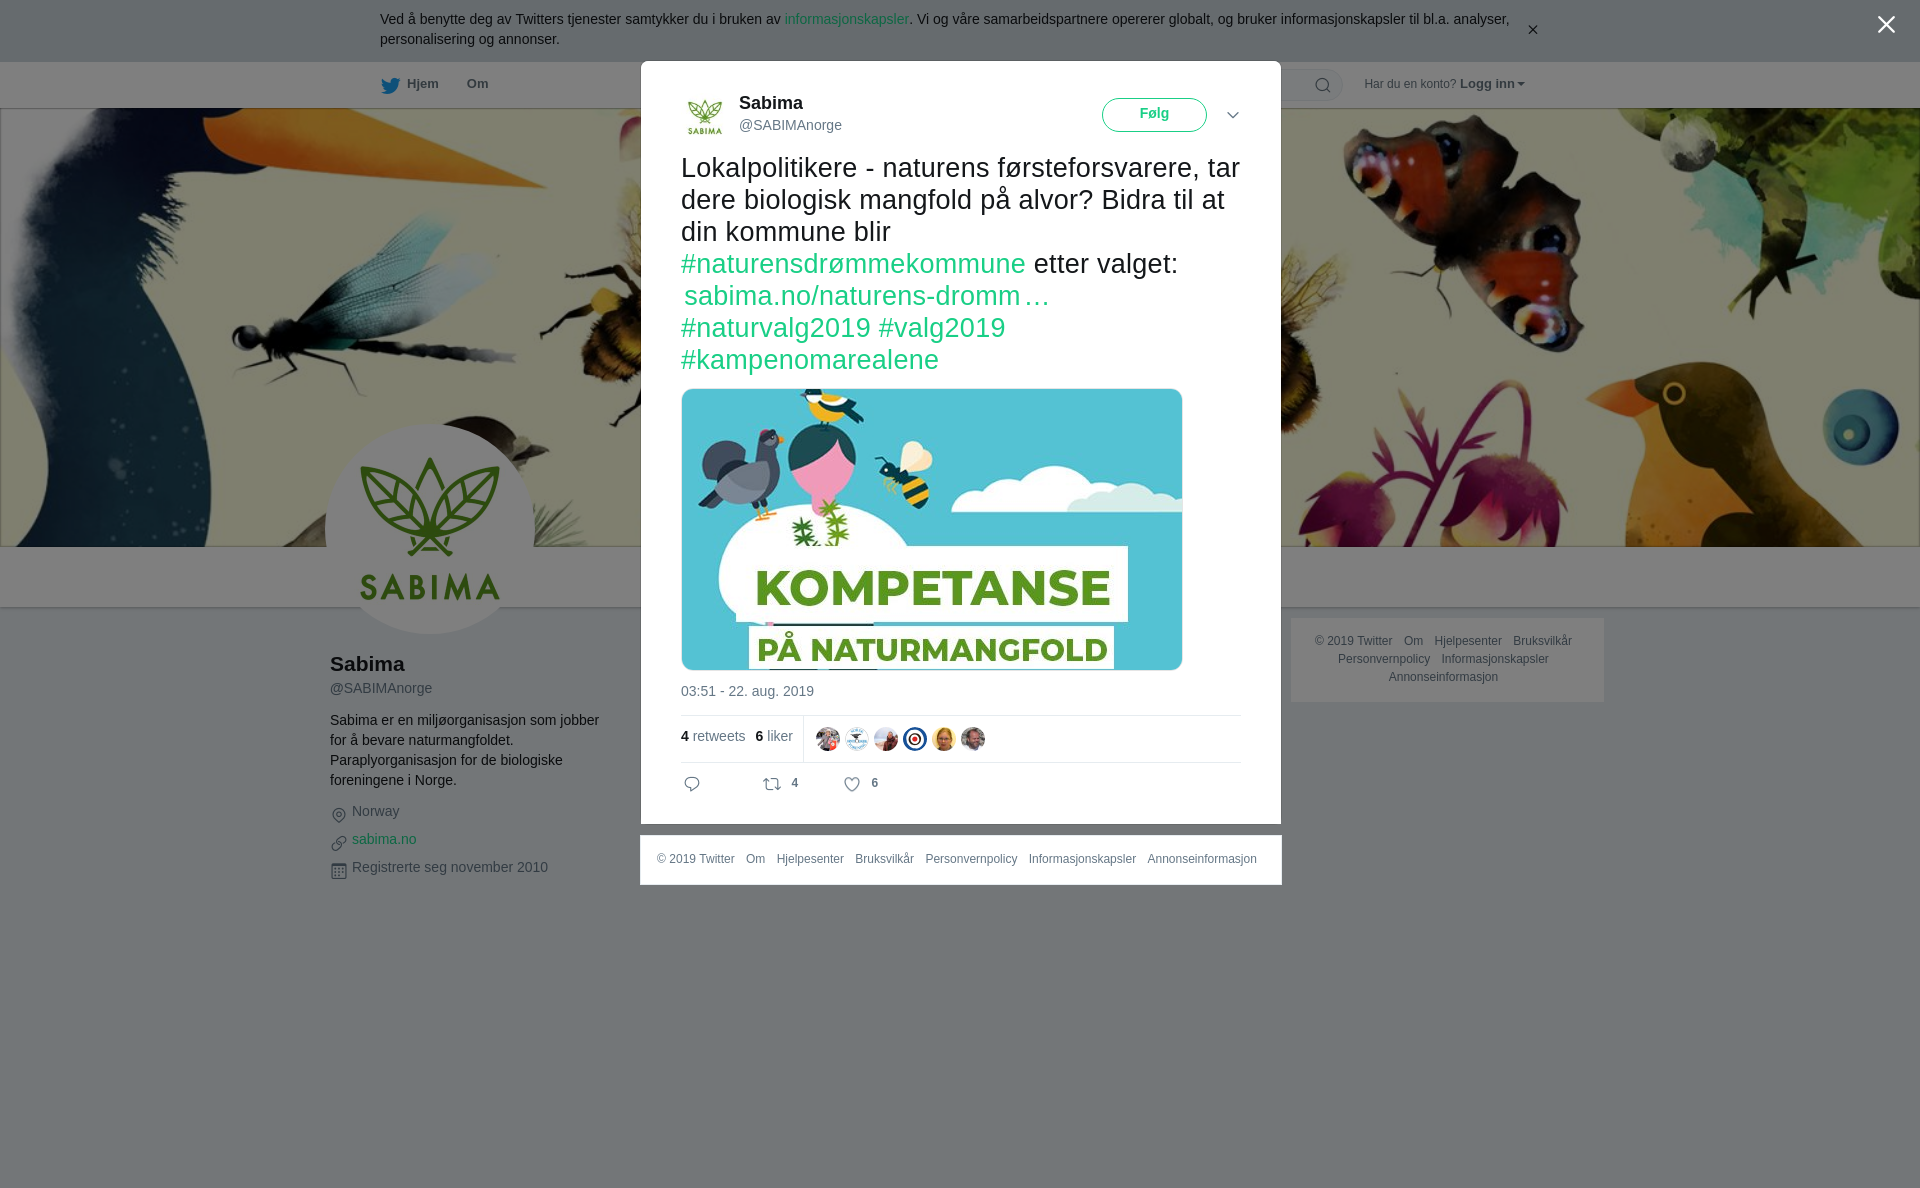Retweet the Sabima tweet
1920x1188 pixels.
pos(772,784)
